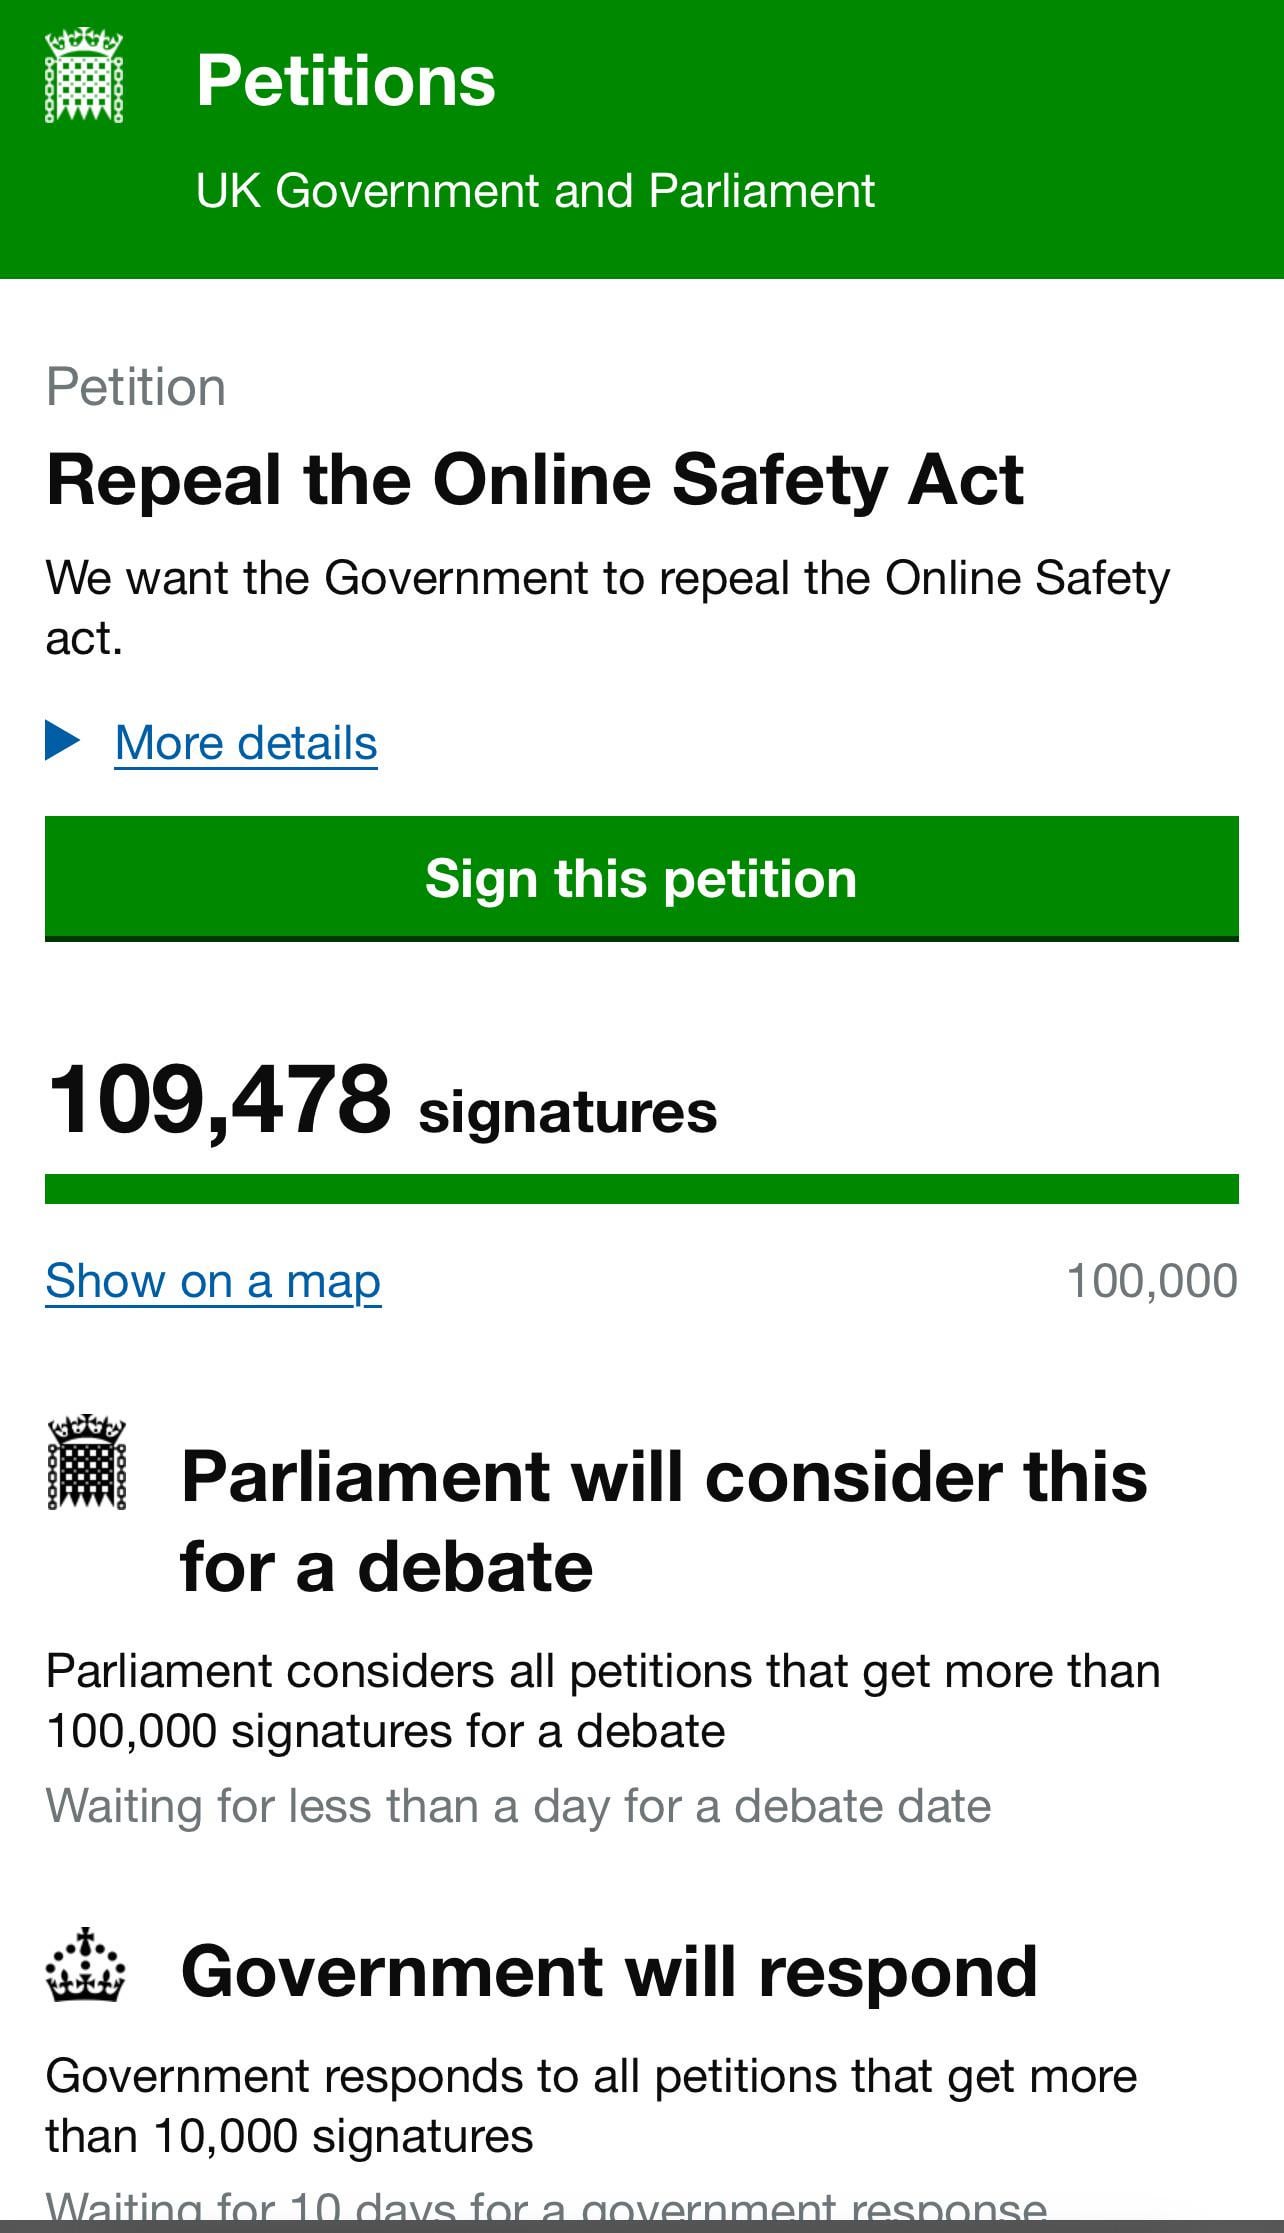Expand the More details disclosure triangle
The width and height of the screenshot is (1284, 2233).
point(63,741)
